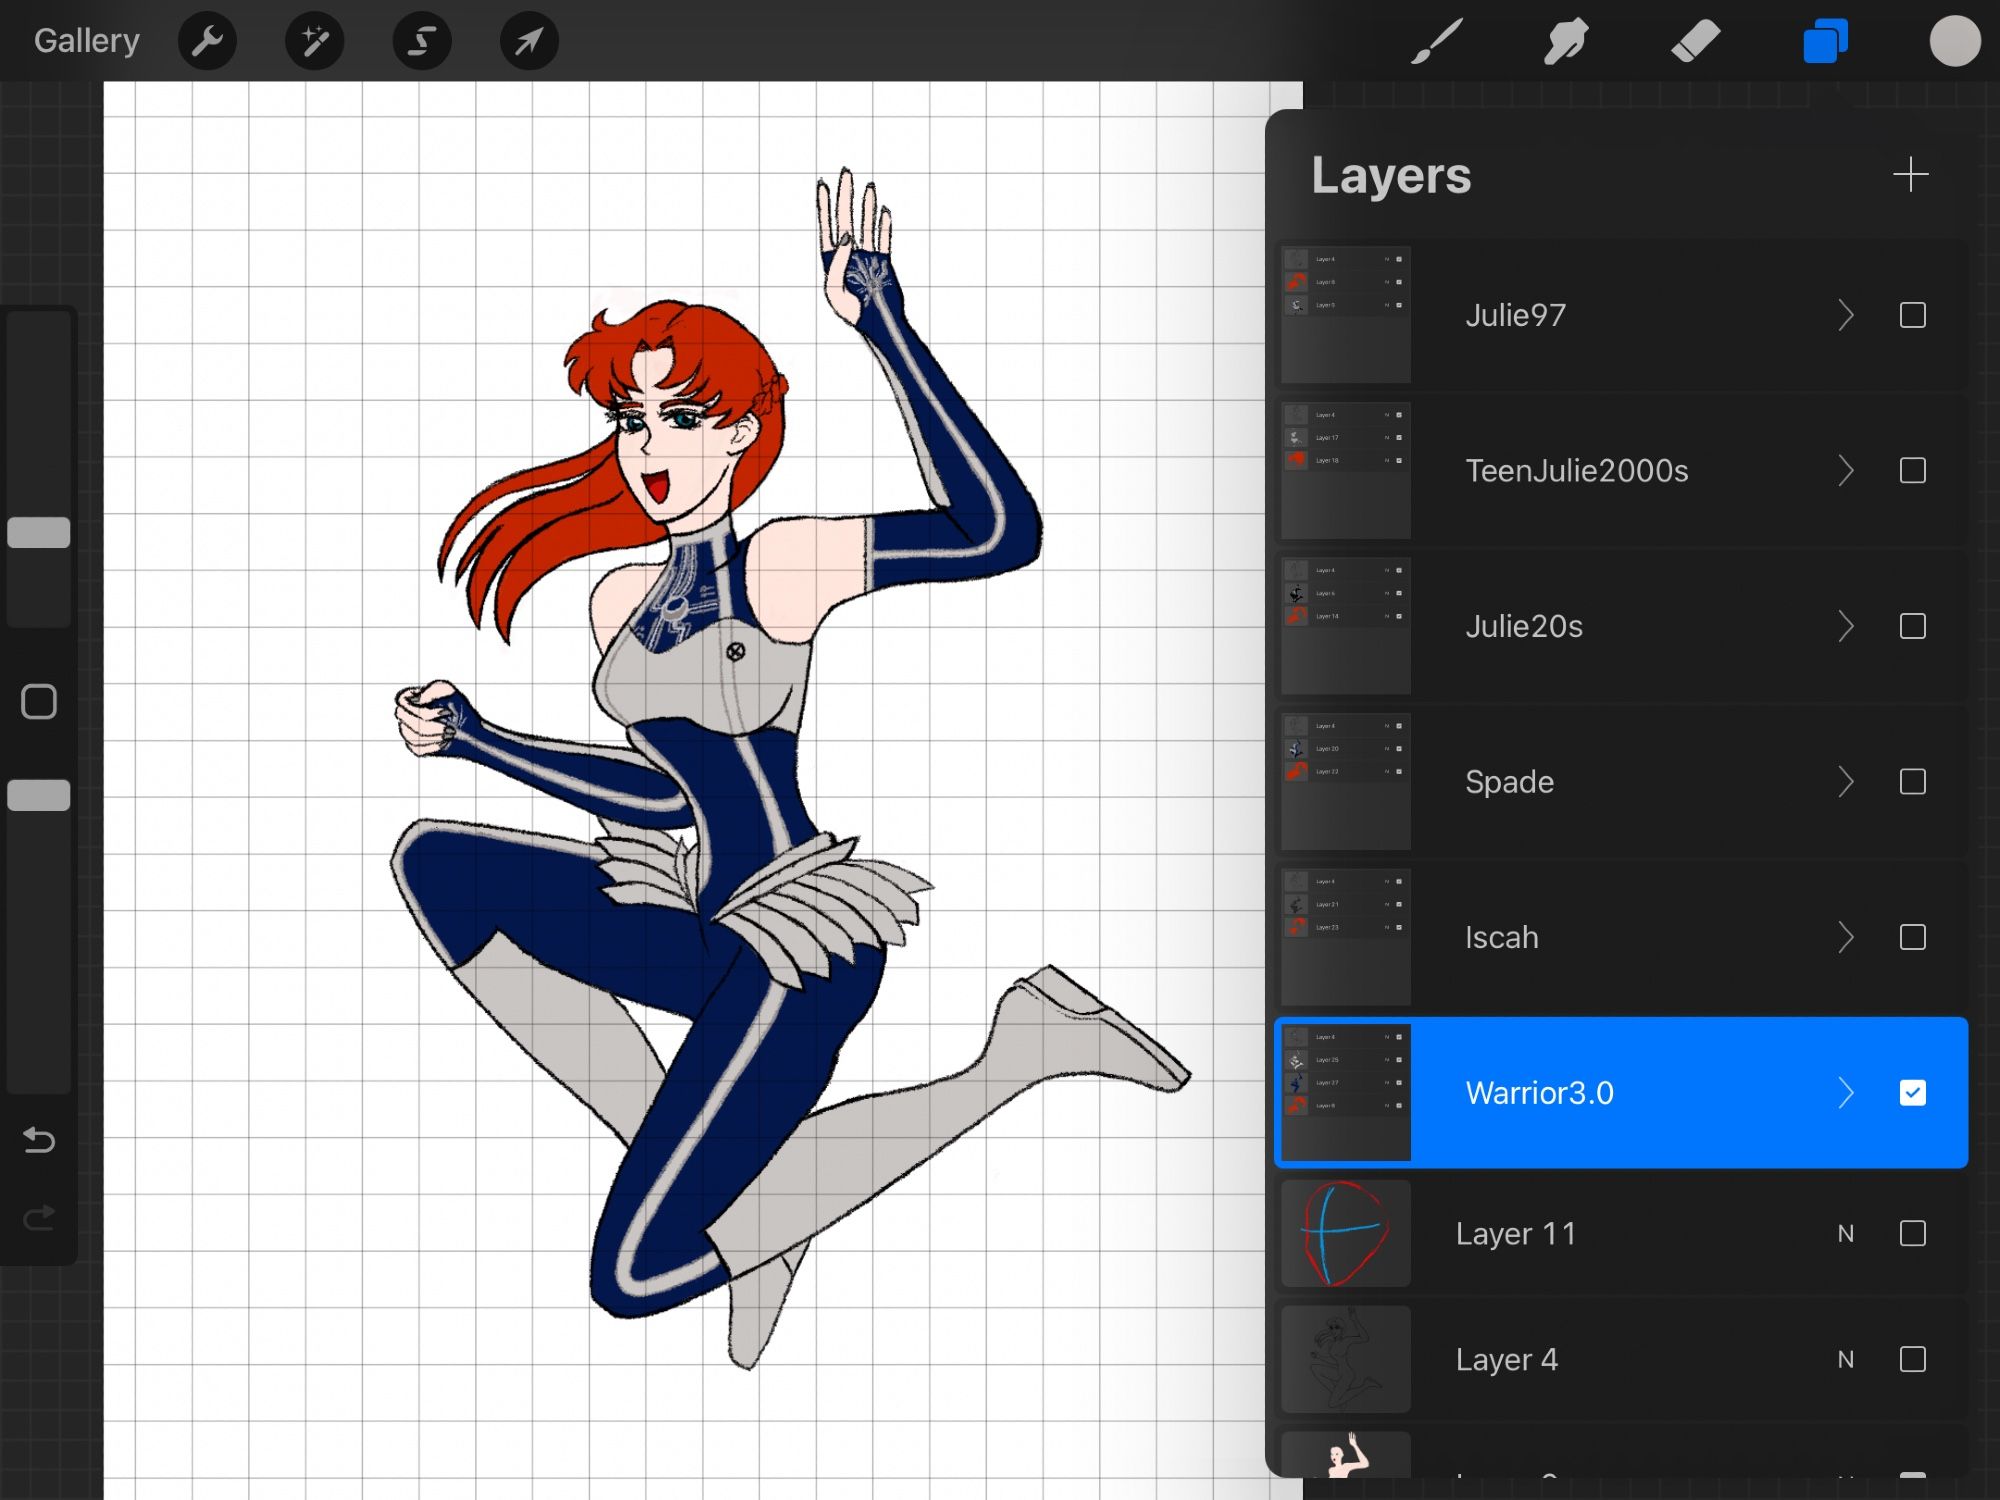Select the TeenJulie2000s group name
The width and height of the screenshot is (2000, 1500).
(1577, 470)
